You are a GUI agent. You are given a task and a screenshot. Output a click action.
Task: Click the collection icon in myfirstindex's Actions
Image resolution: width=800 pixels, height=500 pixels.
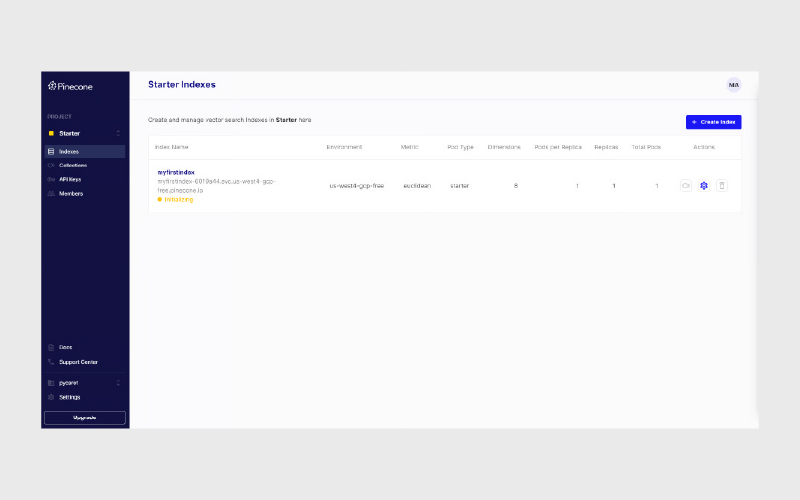686,186
